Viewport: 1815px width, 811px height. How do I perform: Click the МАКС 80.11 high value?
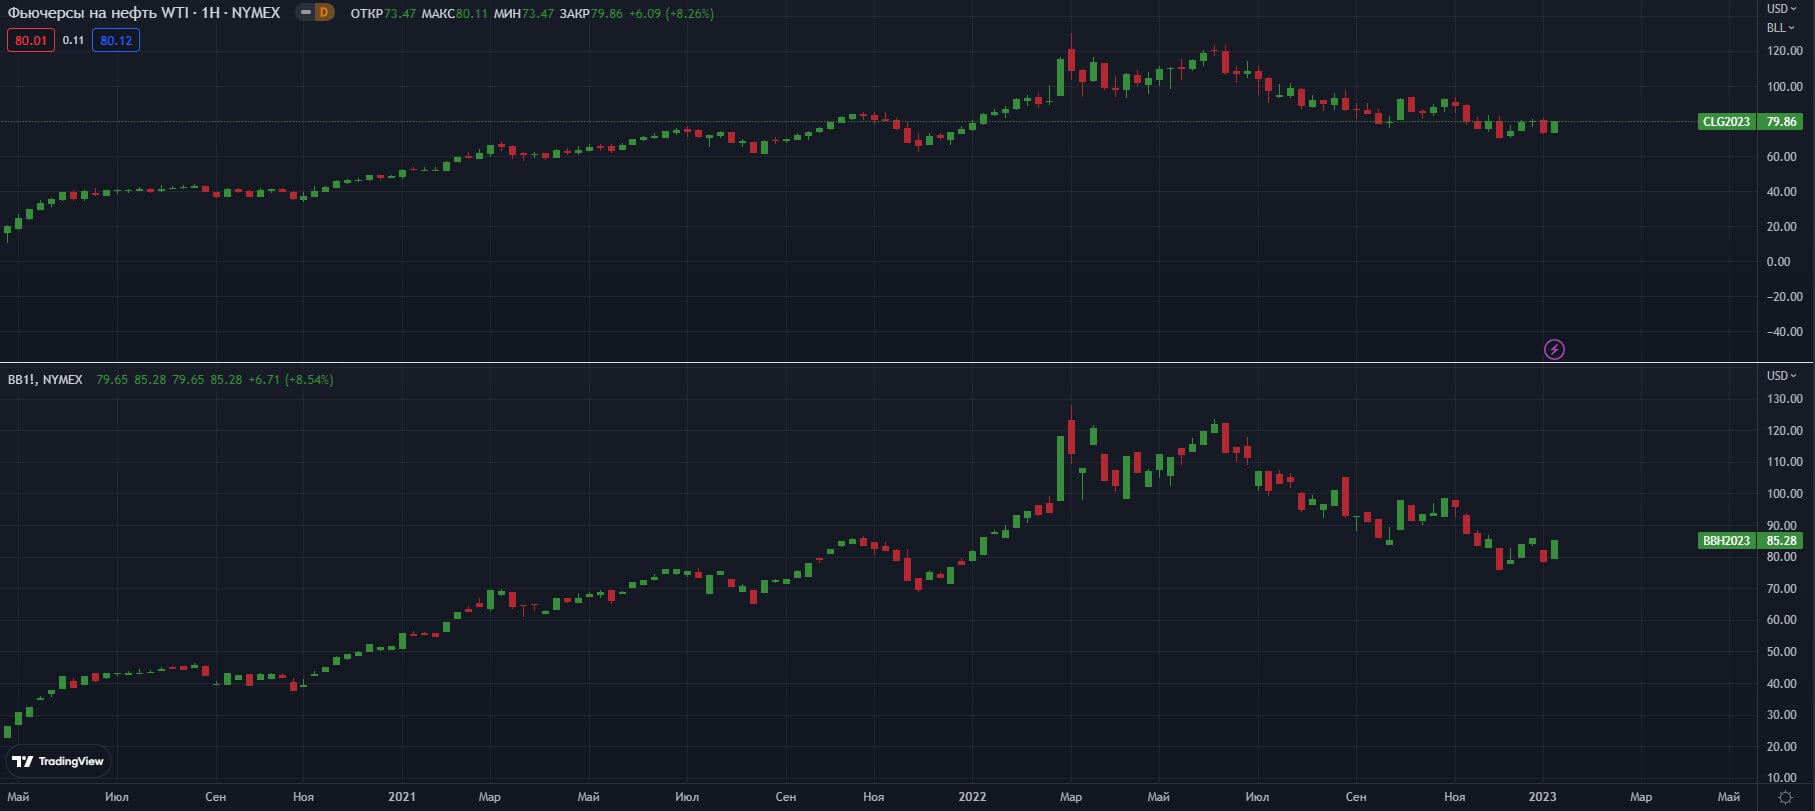click(x=456, y=14)
